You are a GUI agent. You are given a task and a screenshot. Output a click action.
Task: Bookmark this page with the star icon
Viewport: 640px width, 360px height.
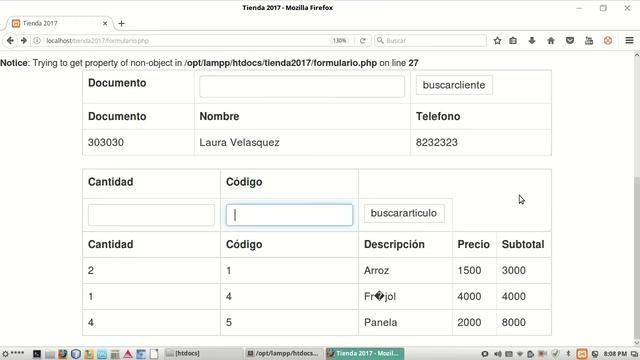tap(497, 40)
